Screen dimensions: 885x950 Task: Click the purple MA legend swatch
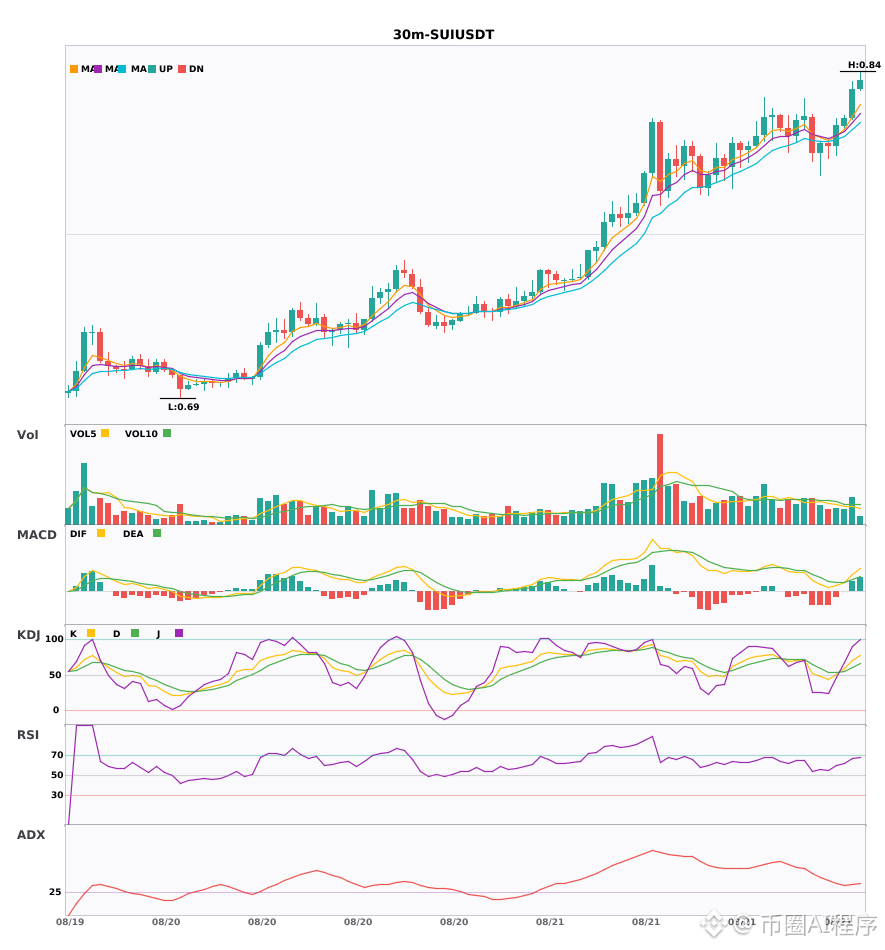click(x=98, y=69)
